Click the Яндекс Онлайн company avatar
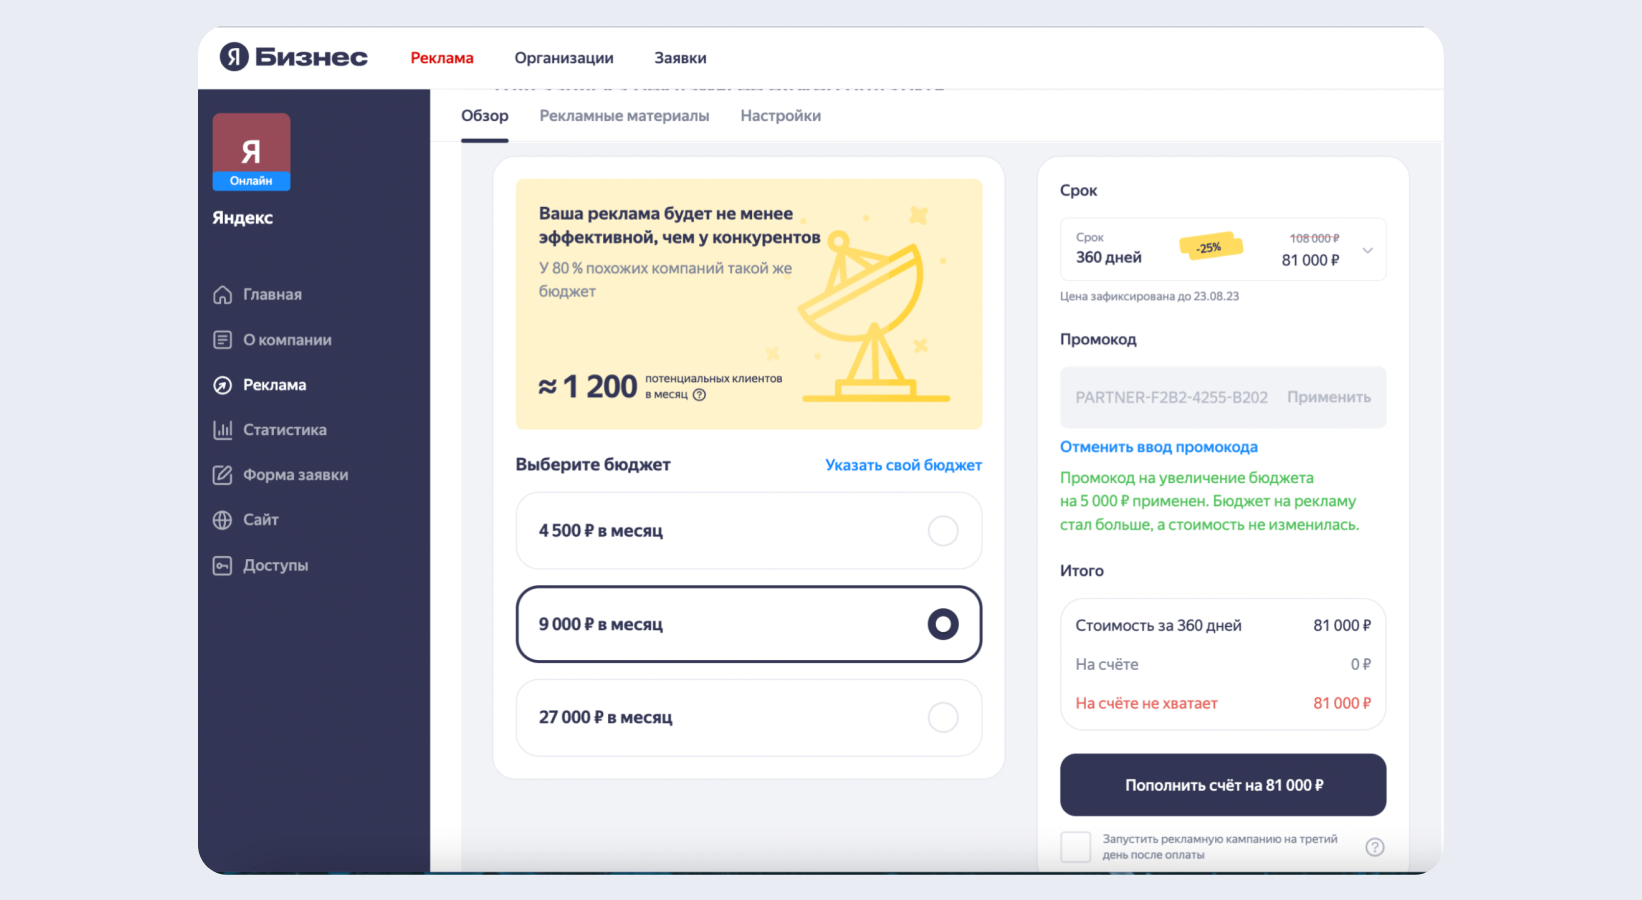Viewport: 1642px width, 900px height. click(251, 152)
